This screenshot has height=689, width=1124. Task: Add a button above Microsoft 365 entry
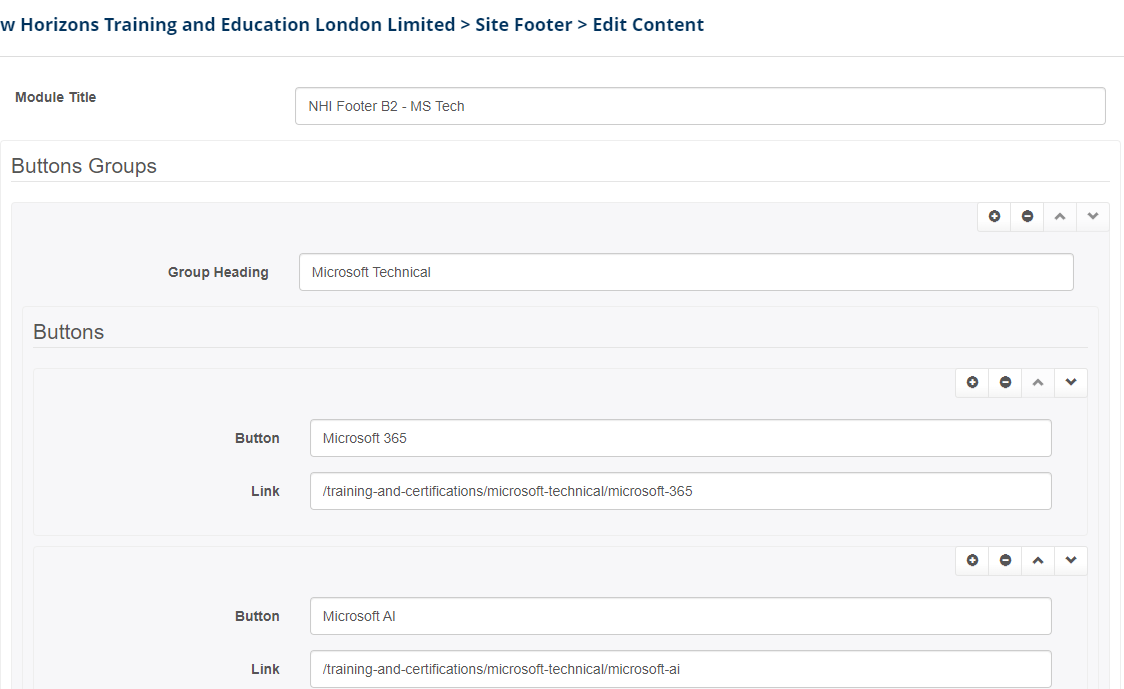click(972, 382)
